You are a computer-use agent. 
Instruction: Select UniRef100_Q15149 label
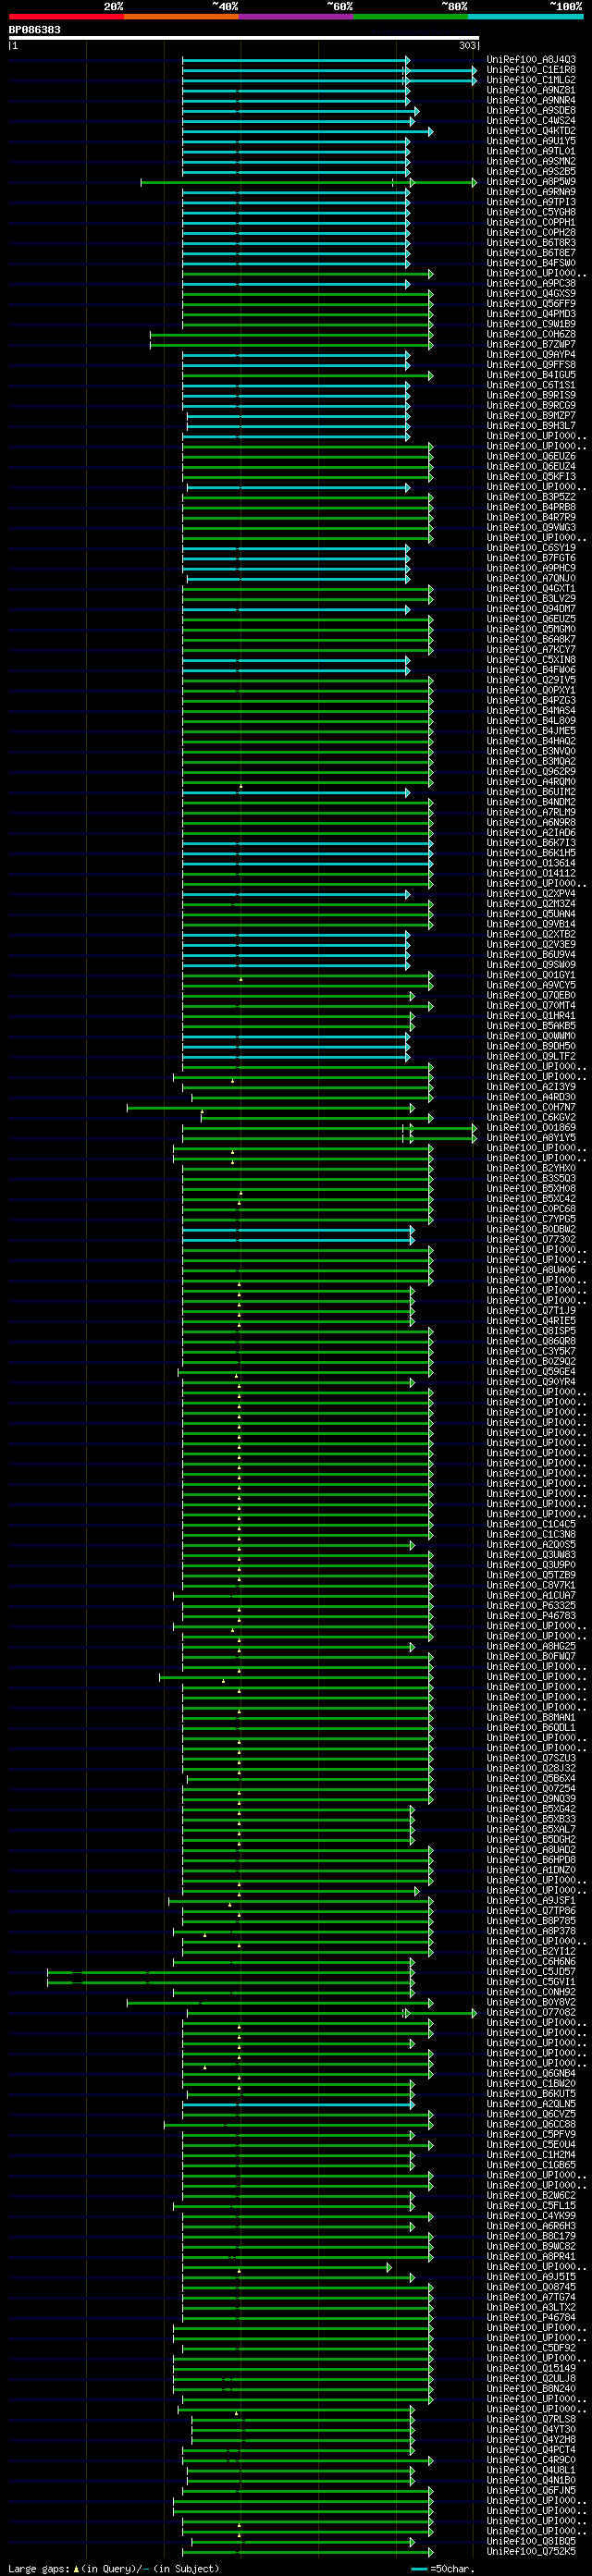[x=531, y=2369]
